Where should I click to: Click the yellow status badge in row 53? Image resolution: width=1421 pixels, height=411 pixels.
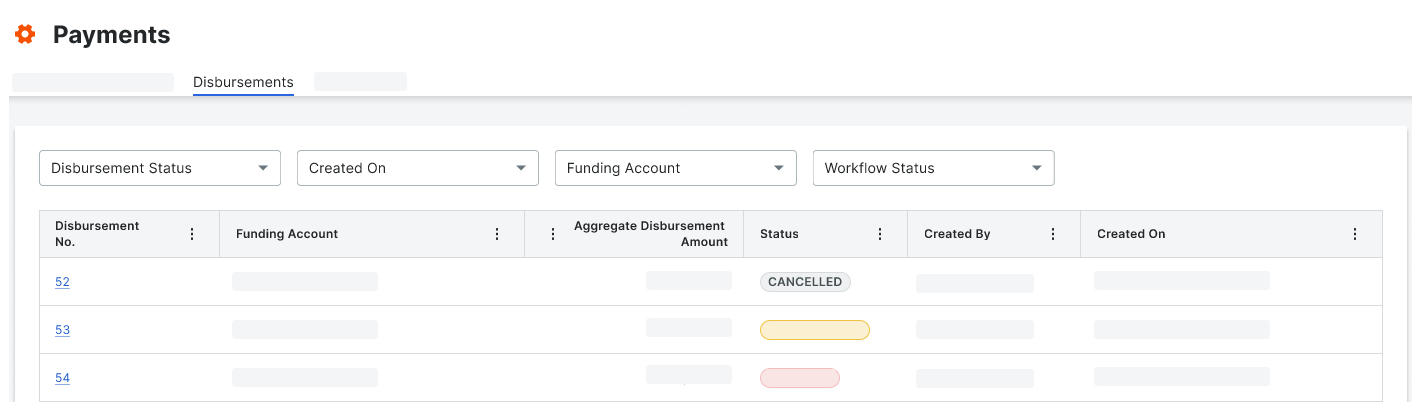pyautogui.click(x=815, y=330)
